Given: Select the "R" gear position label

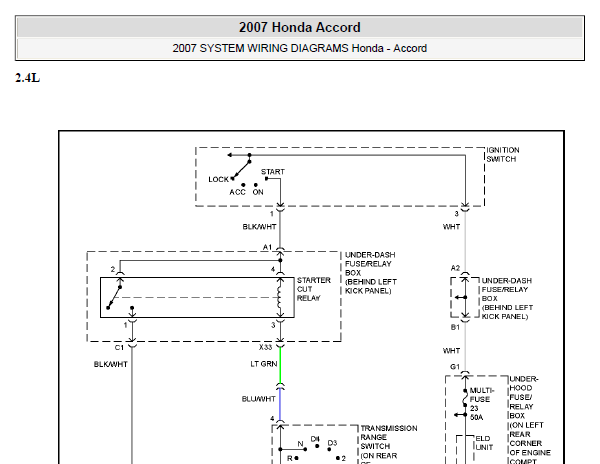Looking at the screenshot, I should point(290,458).
